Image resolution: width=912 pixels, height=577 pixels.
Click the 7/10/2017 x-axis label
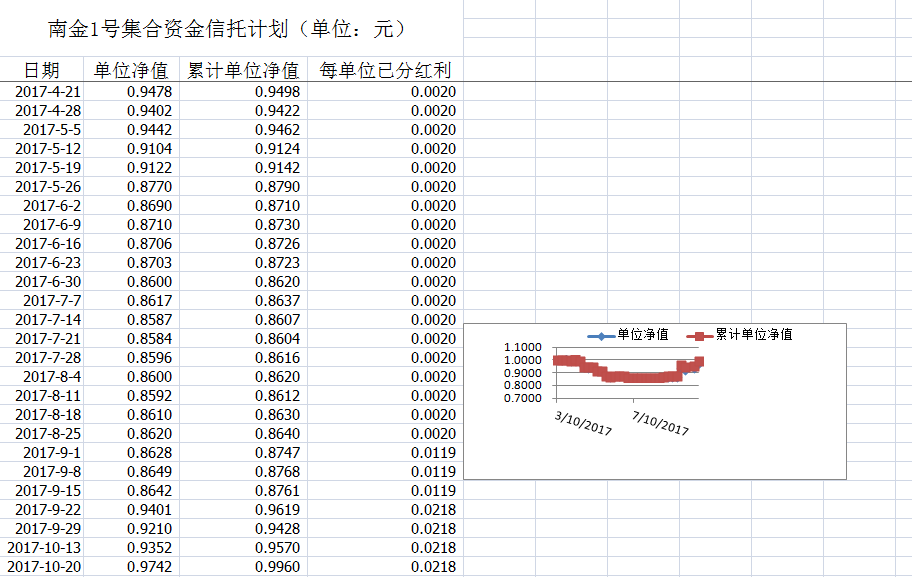tap(661, 422)
